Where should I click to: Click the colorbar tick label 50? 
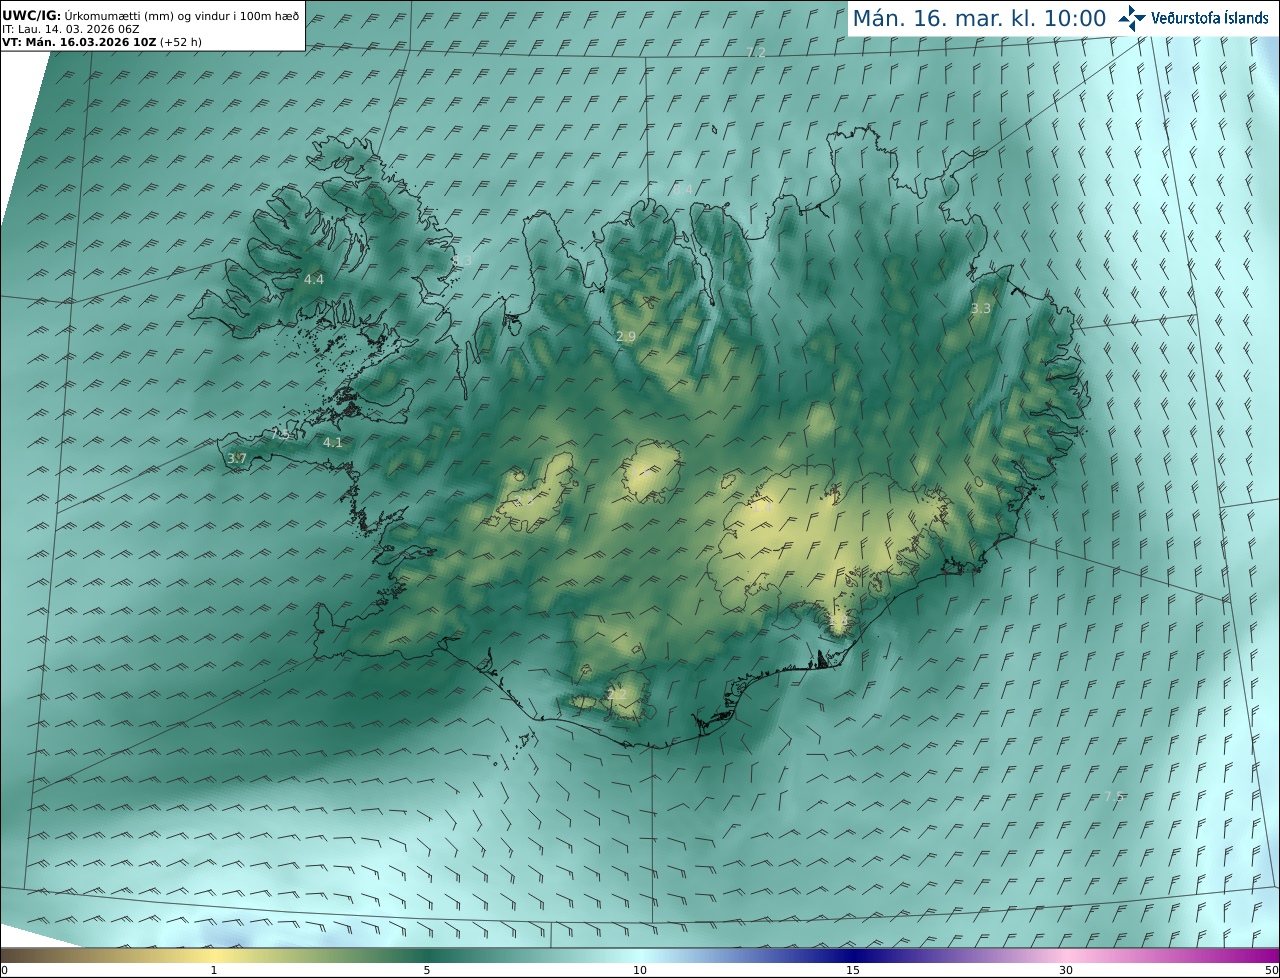point(1271,970)
